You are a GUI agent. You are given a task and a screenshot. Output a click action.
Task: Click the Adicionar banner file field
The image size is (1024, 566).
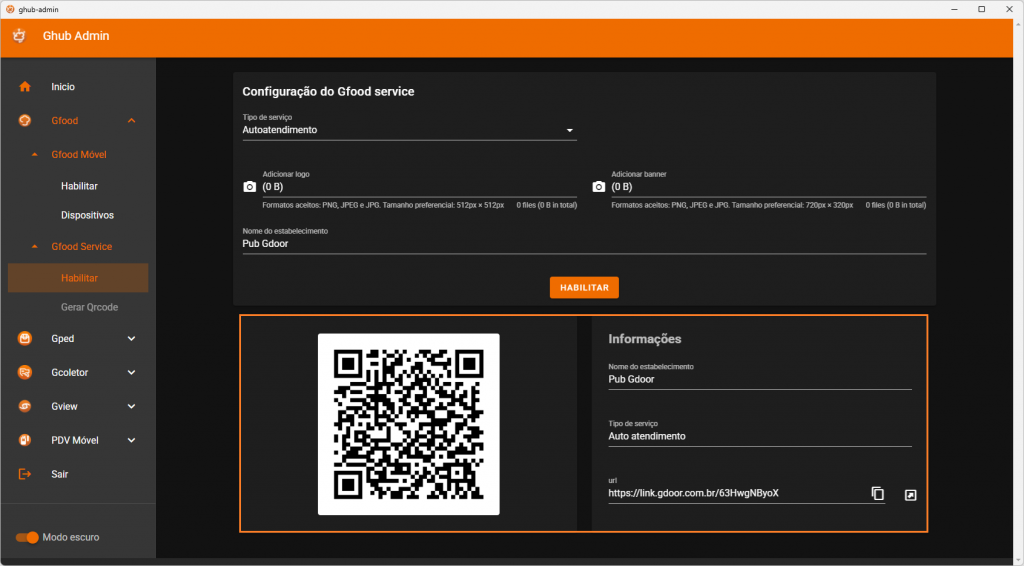click(769, 187)
